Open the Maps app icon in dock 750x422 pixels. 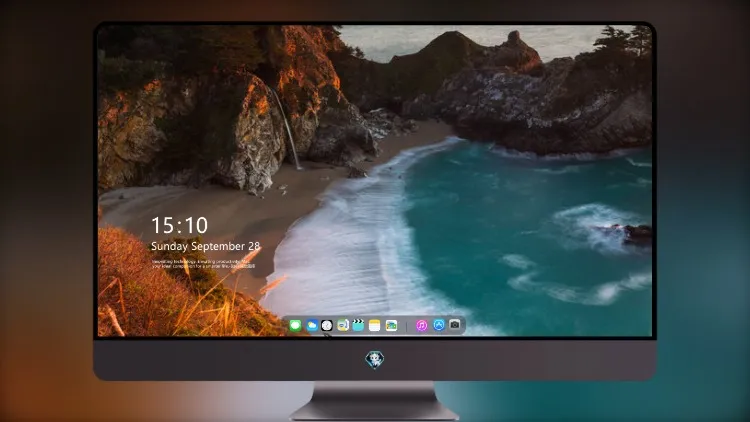[x=342, y=326]
